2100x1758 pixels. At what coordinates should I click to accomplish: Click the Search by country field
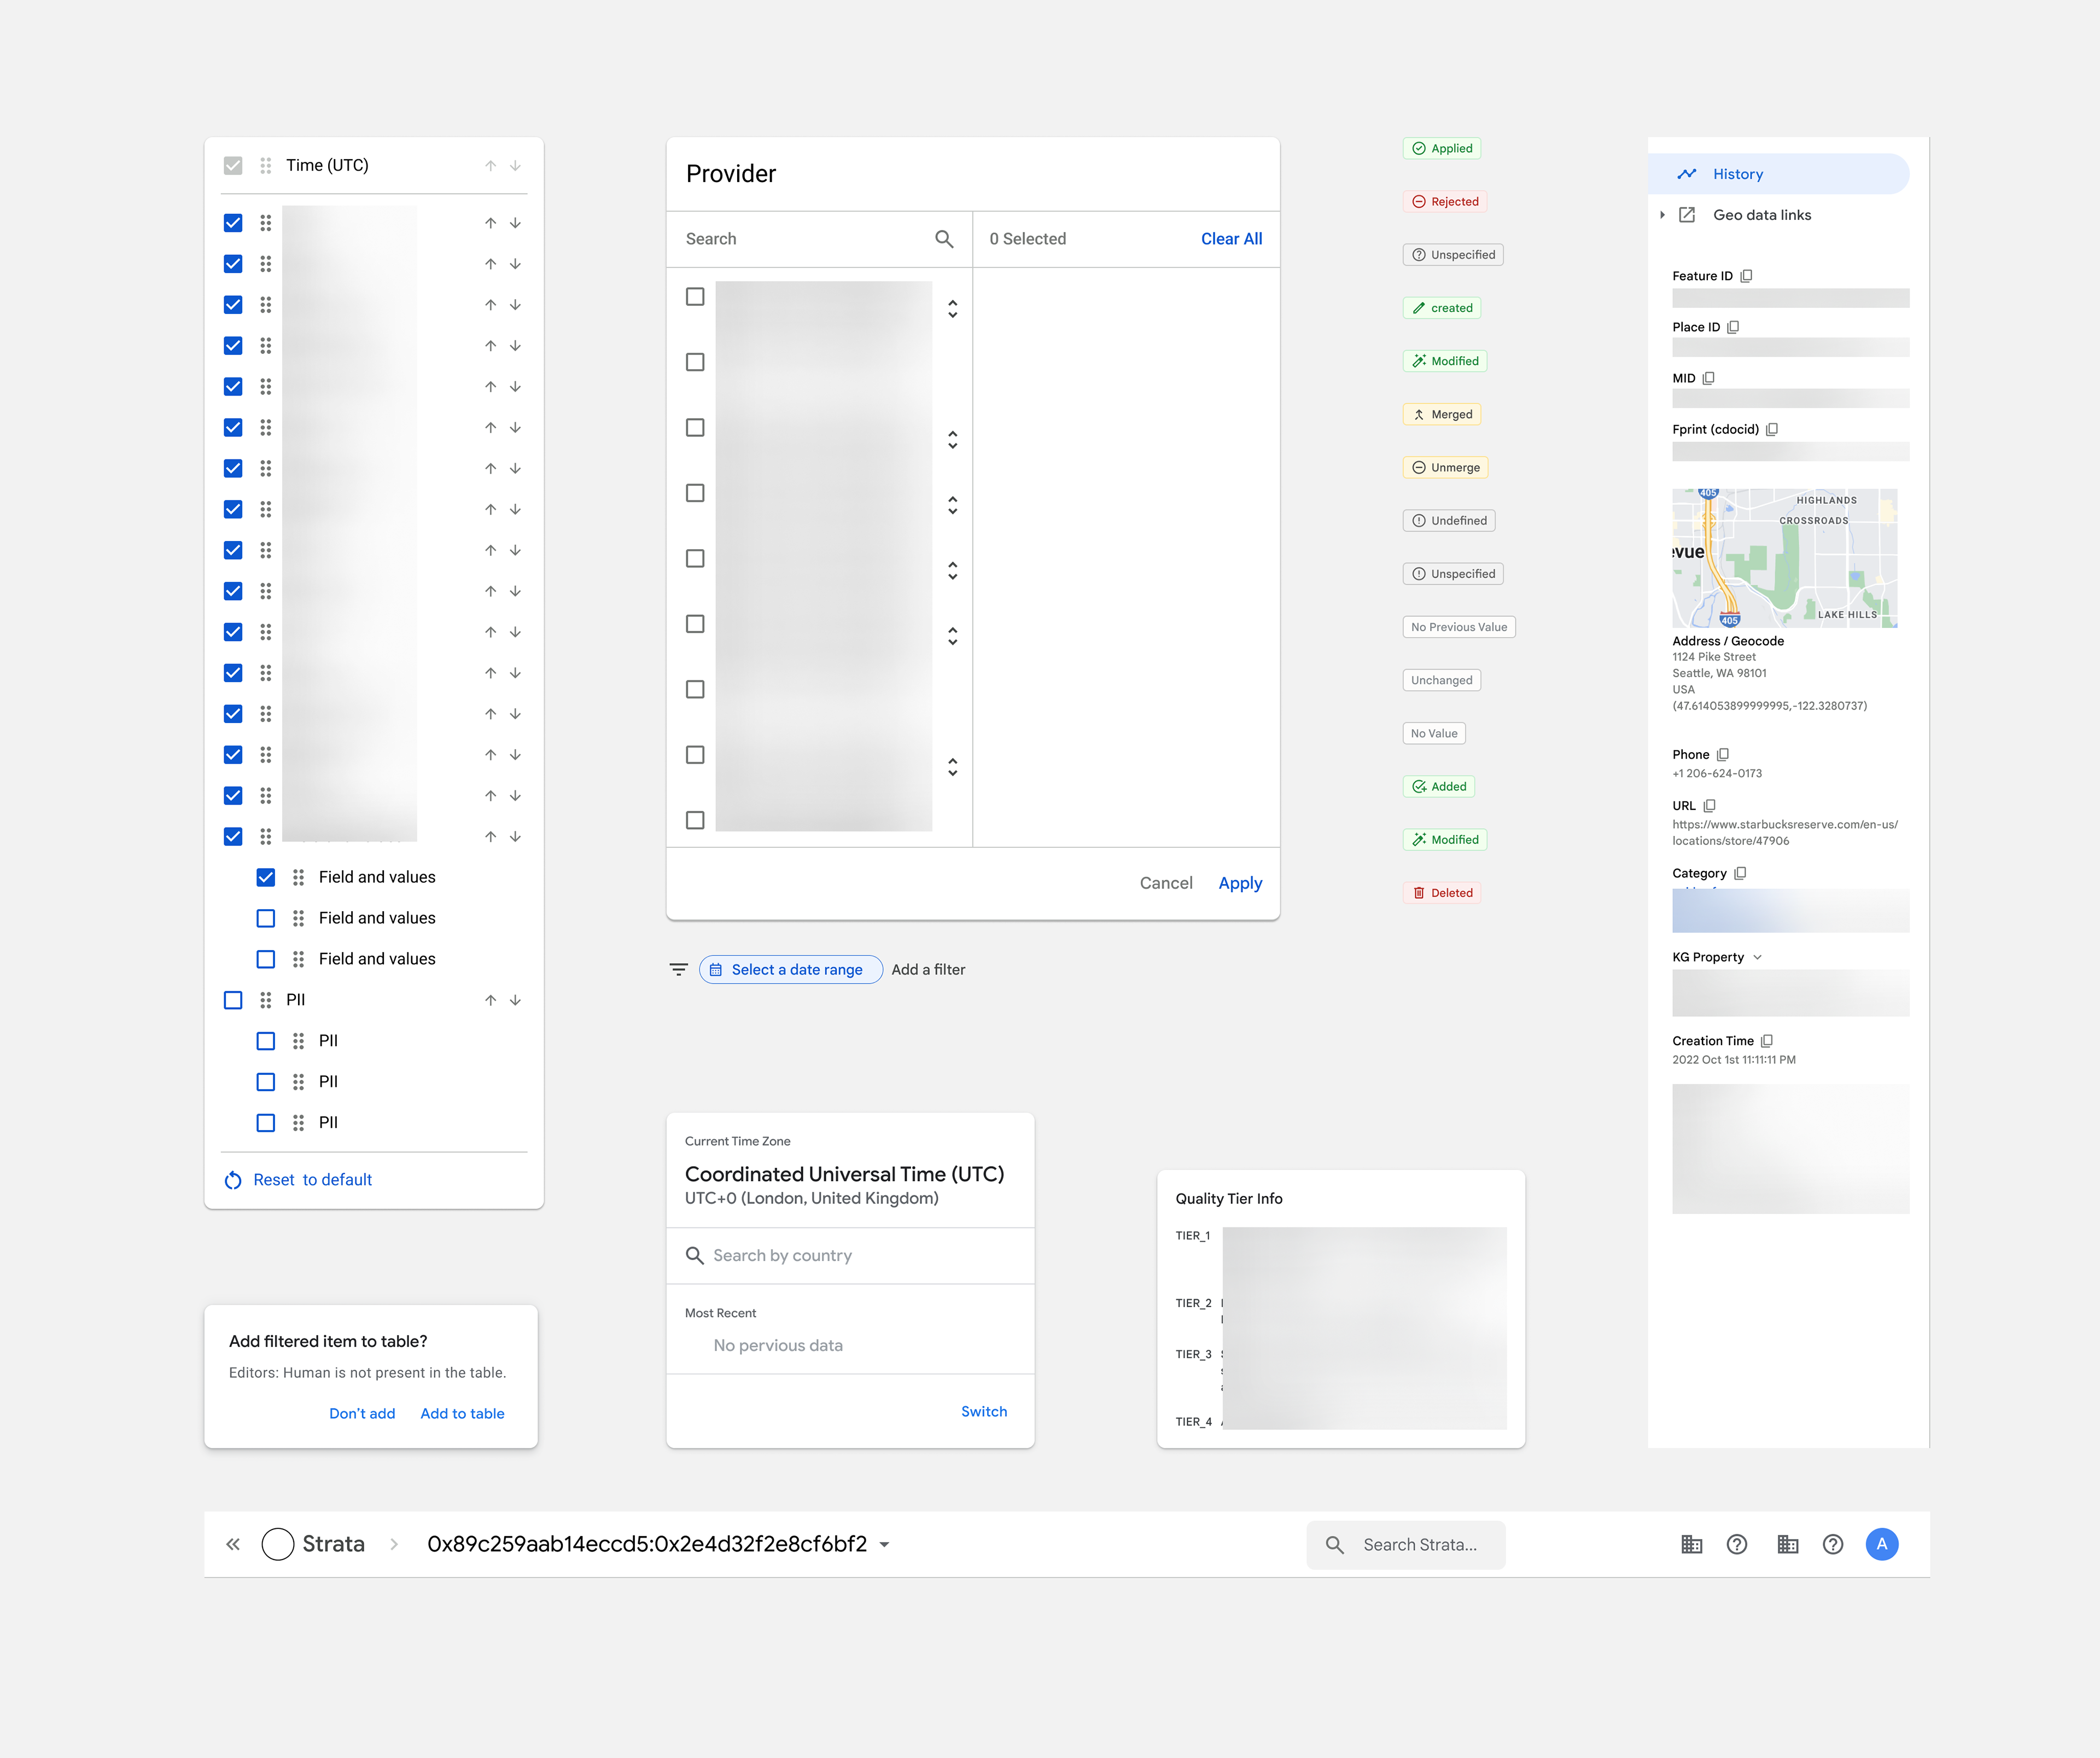point(850,1255)
